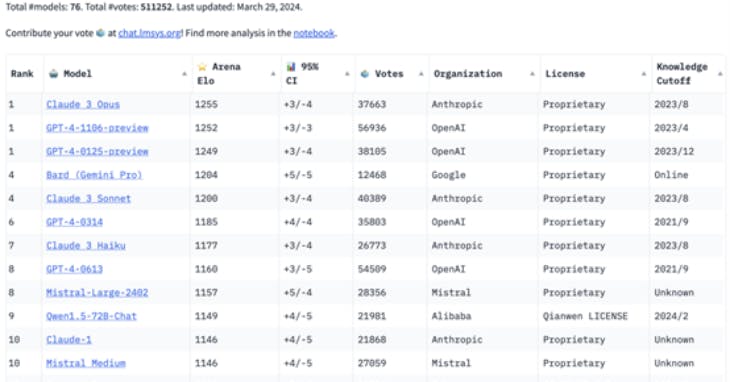The image size is (730, 382).
Task: Click the robot icon beside Model header
Action: point(54,74)
